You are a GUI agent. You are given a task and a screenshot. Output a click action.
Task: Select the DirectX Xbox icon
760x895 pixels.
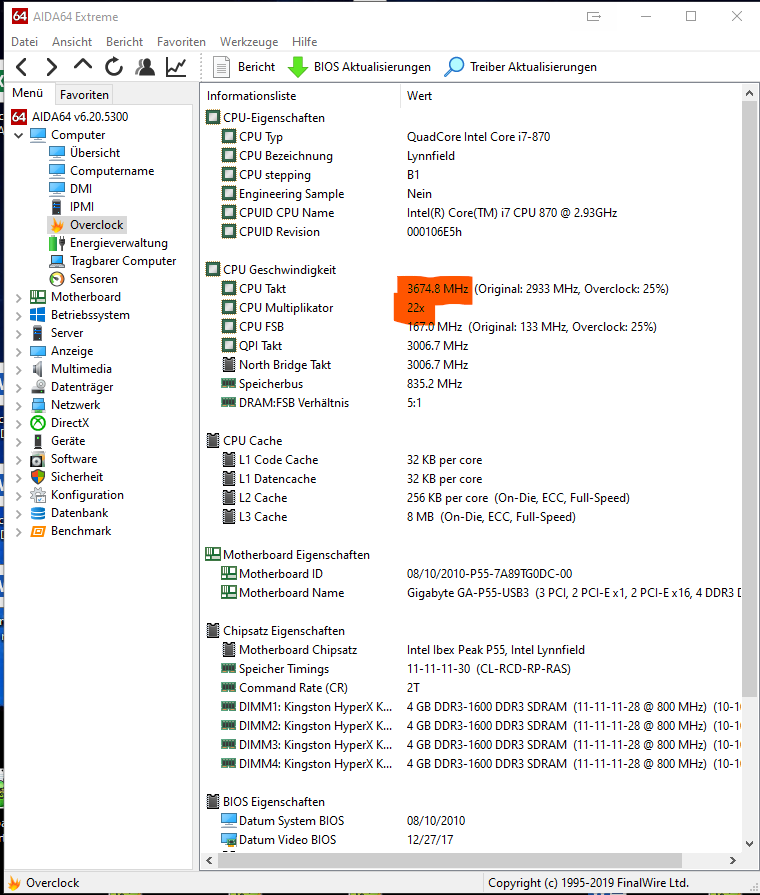38,423
